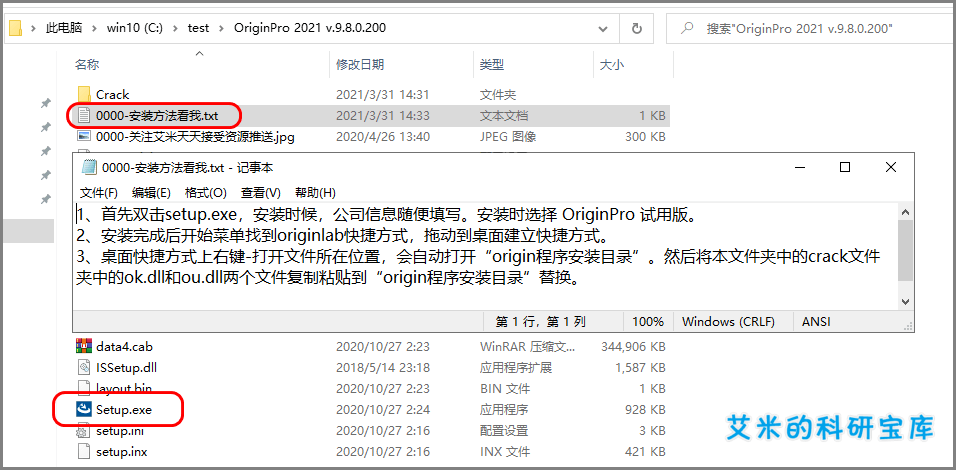Click the 100% zoom status entry
956x470 pixels.
click(647, 321)
